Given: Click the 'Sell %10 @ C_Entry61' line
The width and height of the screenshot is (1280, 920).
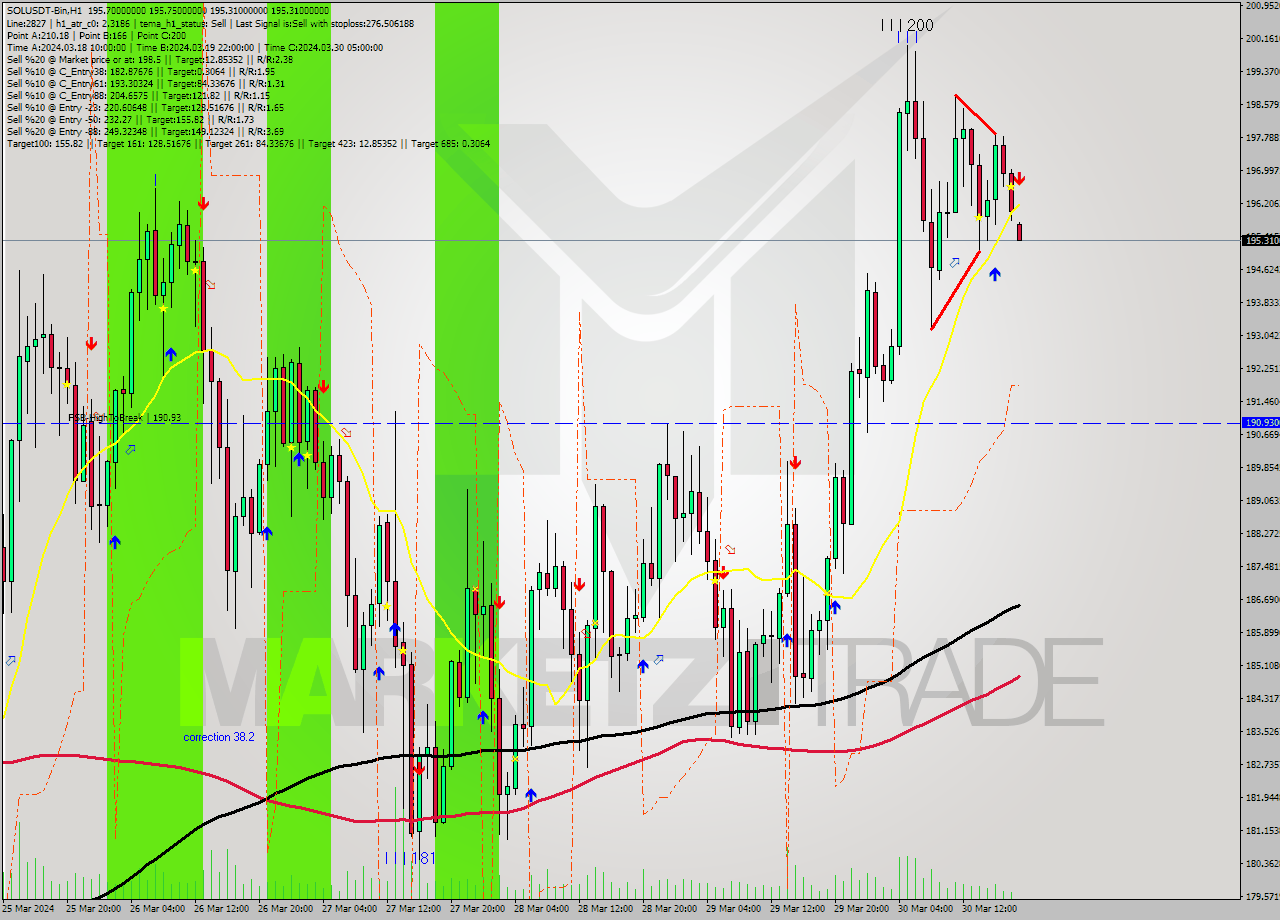Looking at the screenshot, I should [145, 83].
